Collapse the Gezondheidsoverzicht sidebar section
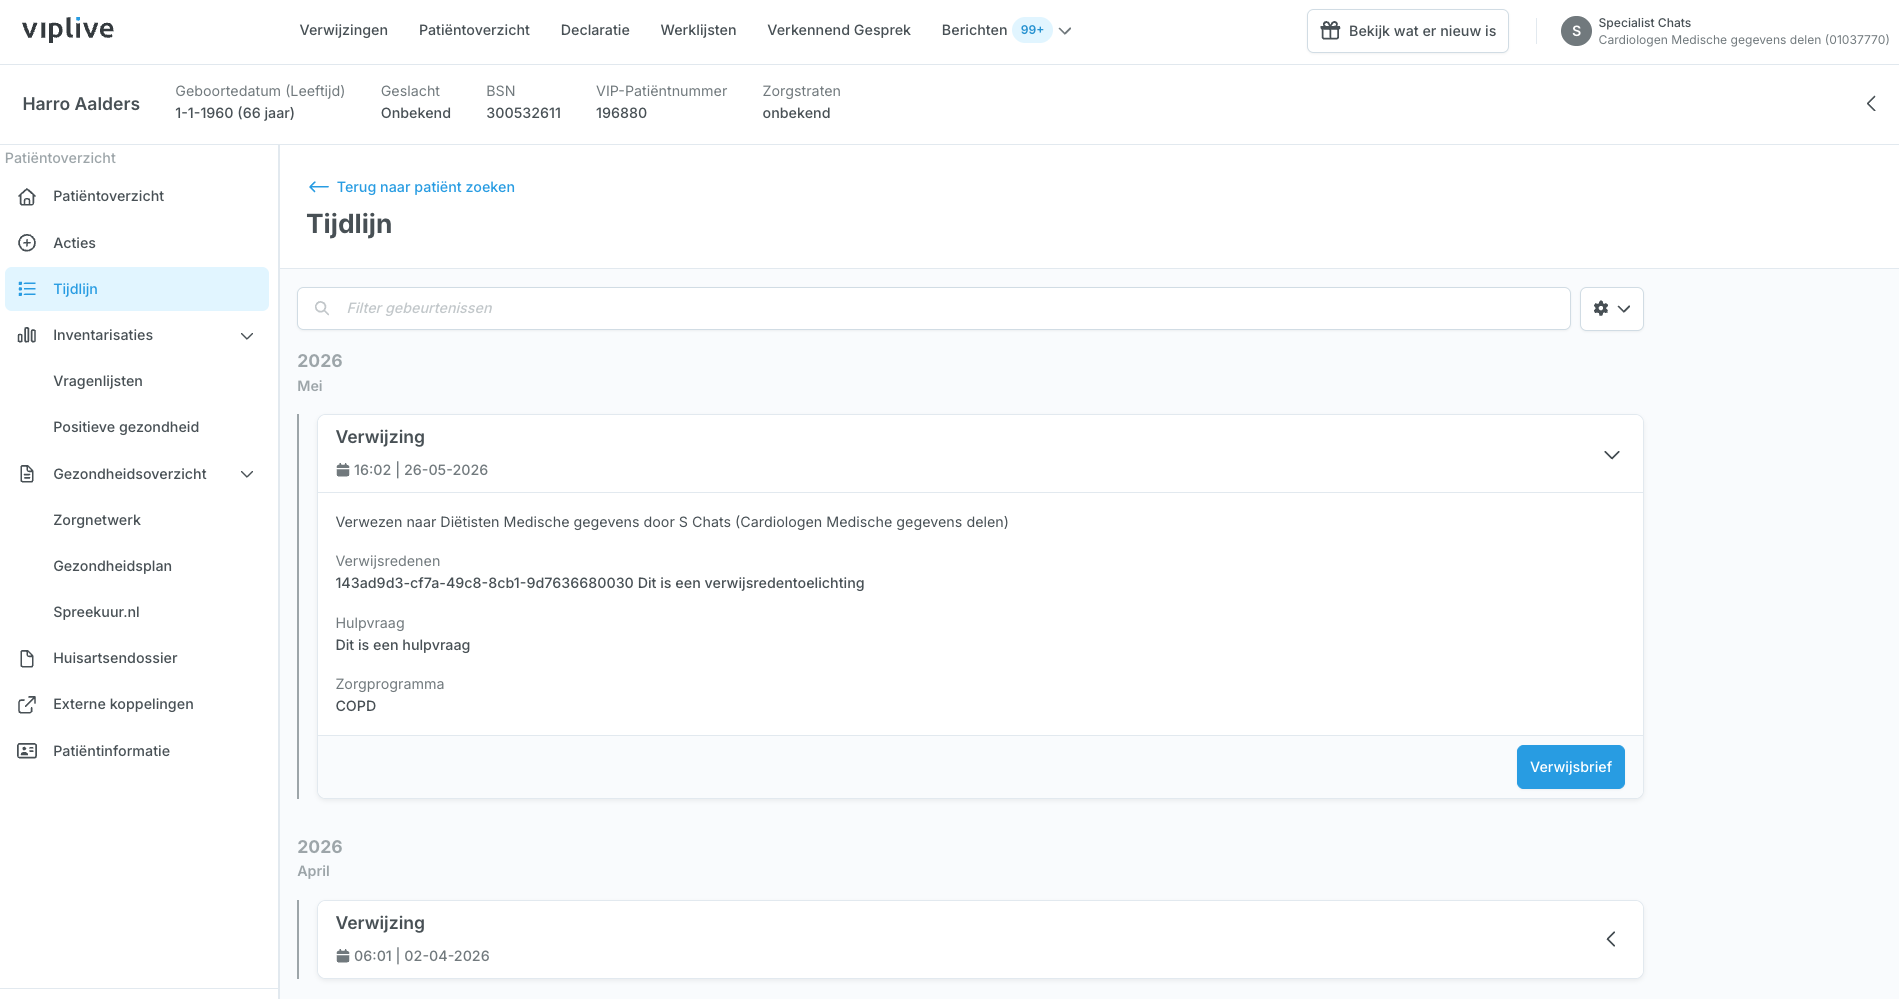This screenshot has height=999, width=1899. 247,474
